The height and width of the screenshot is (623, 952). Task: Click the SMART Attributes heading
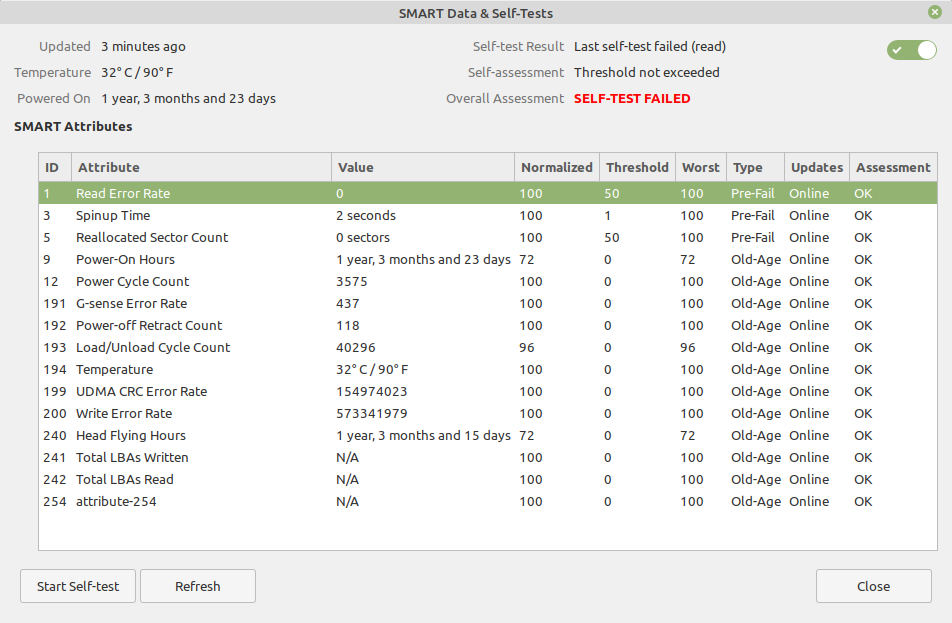coord(73,126)
